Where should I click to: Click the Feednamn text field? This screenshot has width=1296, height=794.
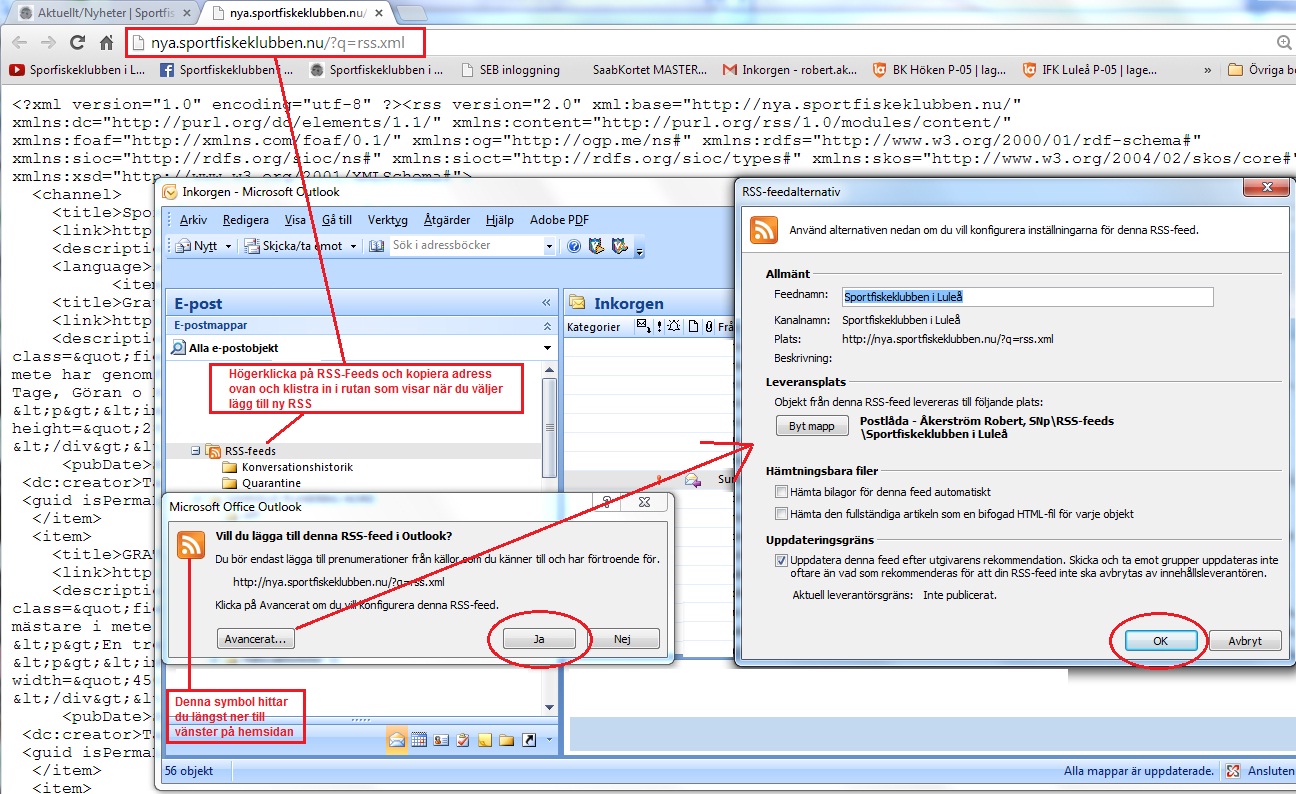coord(1027,296)
